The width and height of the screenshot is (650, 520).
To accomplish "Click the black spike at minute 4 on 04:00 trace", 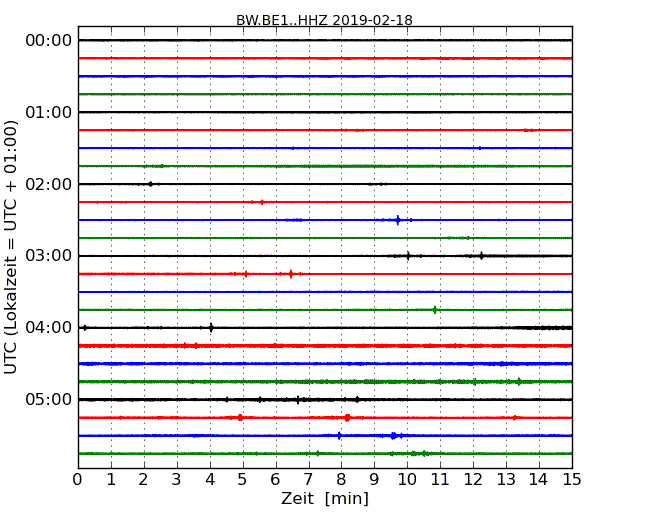I will tap(211, 328).
